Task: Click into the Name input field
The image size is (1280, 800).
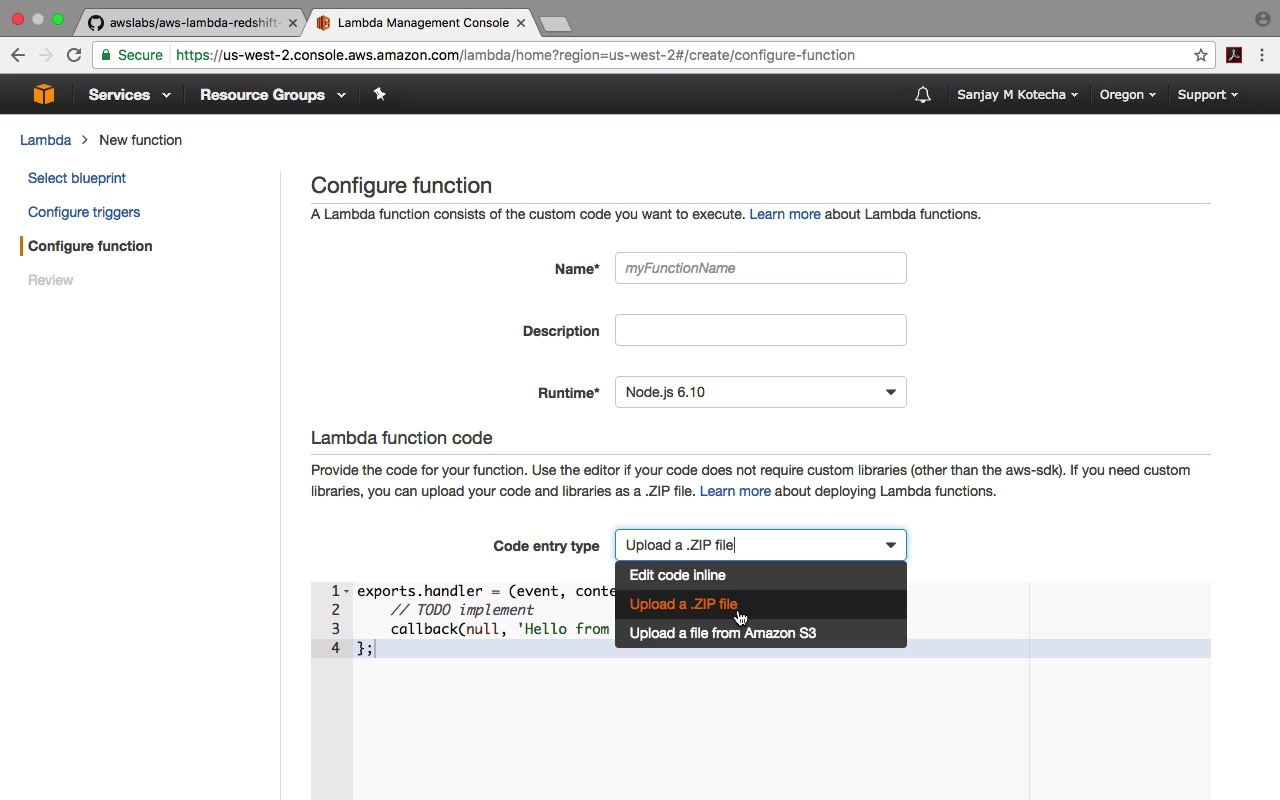Action: pyautogui.click(x=760, y=268)
